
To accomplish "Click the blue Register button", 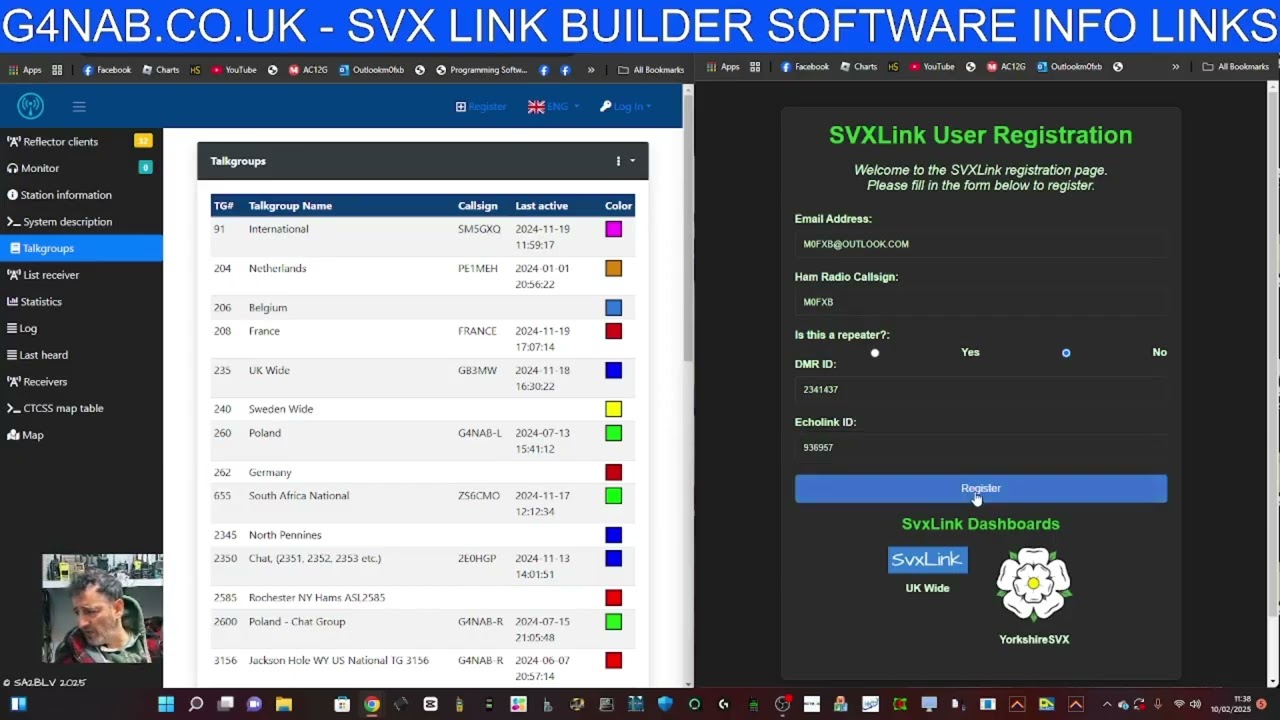I will [980, 489].
